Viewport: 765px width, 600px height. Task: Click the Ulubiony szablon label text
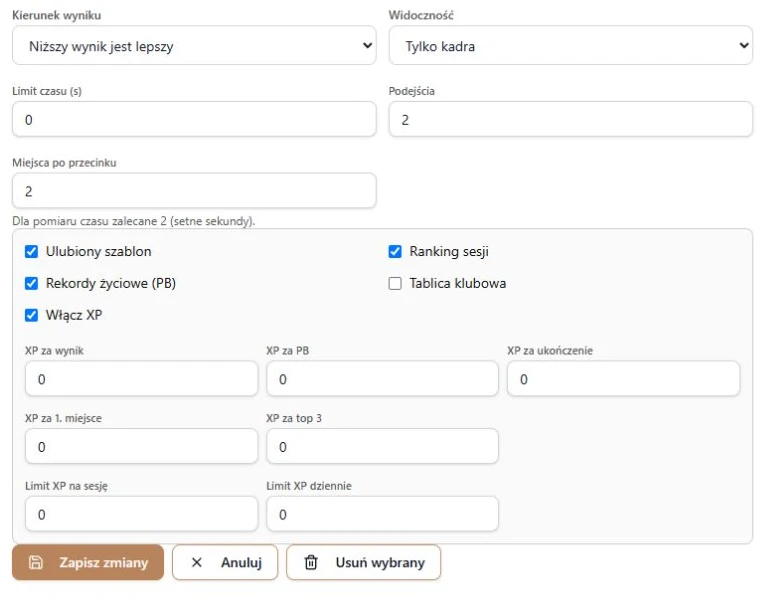point(99,252)
